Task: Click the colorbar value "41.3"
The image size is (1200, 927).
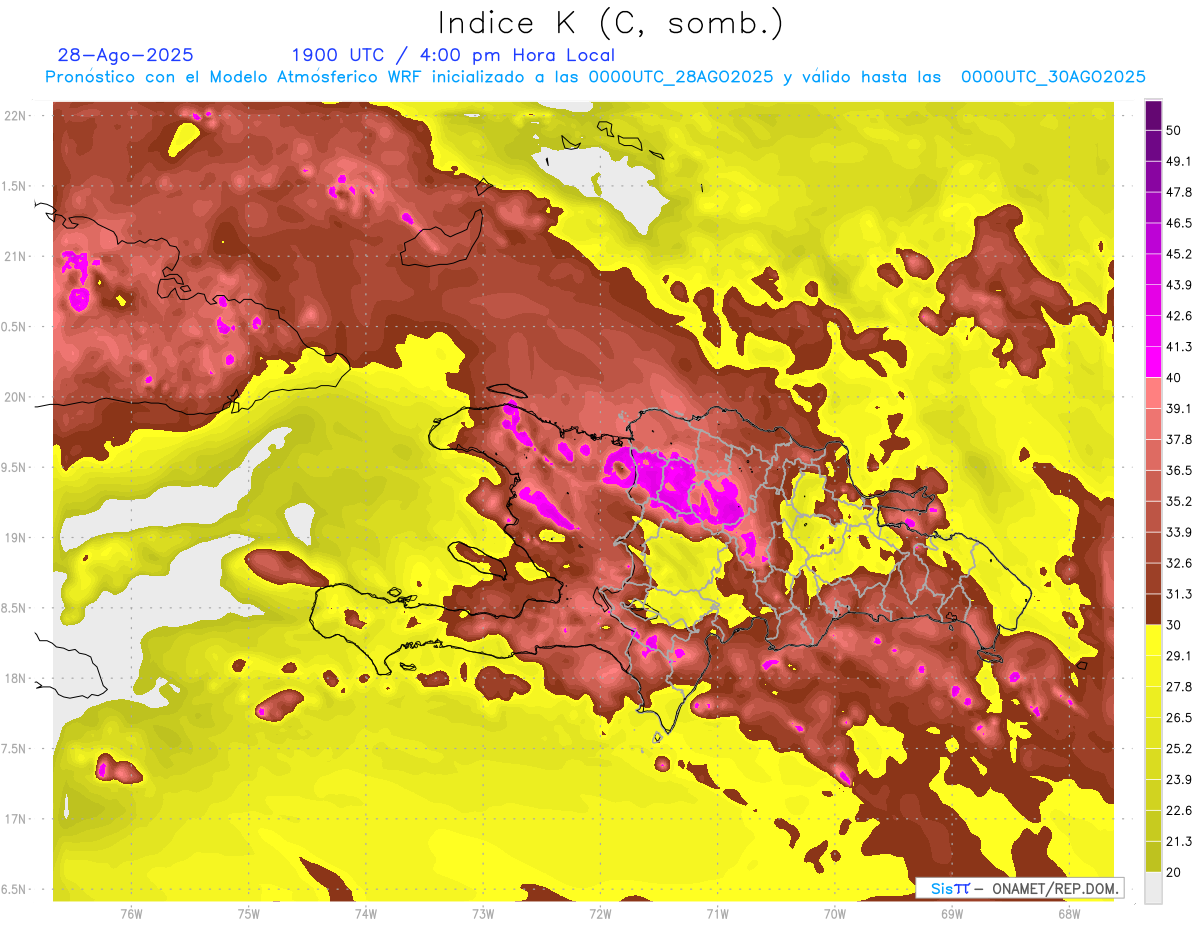Action: pos(1179,347)
